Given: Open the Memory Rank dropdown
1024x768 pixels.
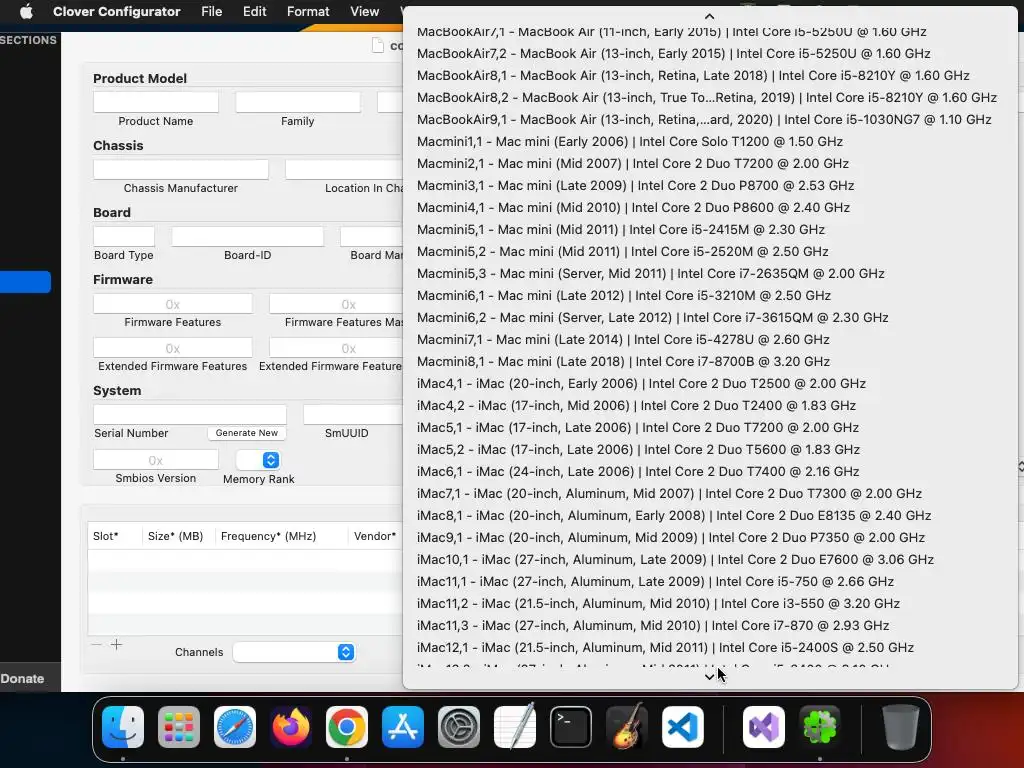Looking at the screenshot, I should click(258, 460).
